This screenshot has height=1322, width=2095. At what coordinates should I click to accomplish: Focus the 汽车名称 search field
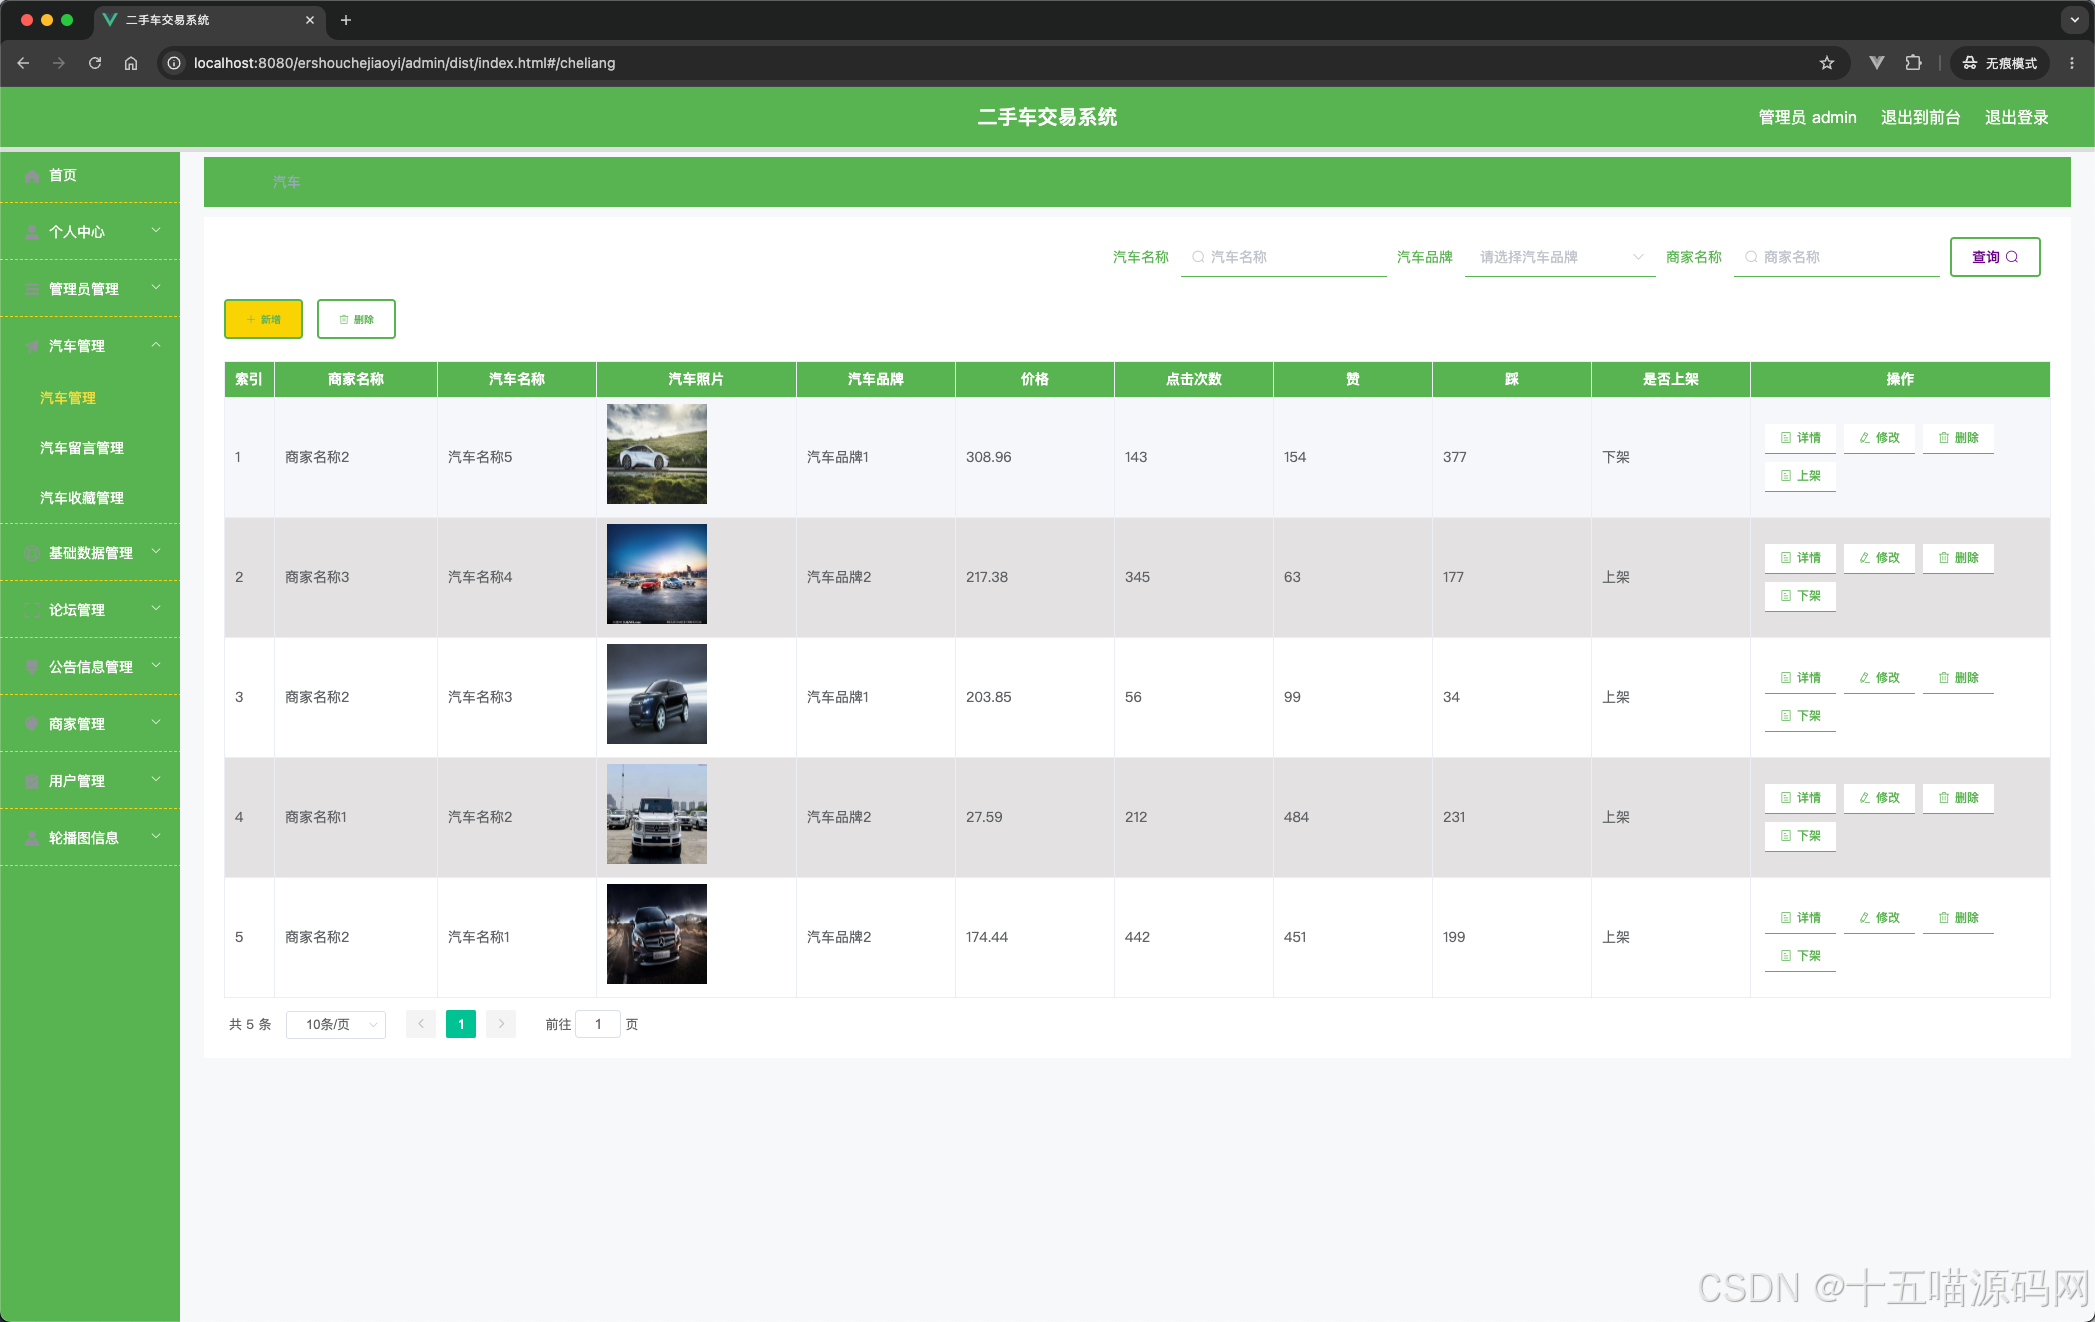[1284, 257]
